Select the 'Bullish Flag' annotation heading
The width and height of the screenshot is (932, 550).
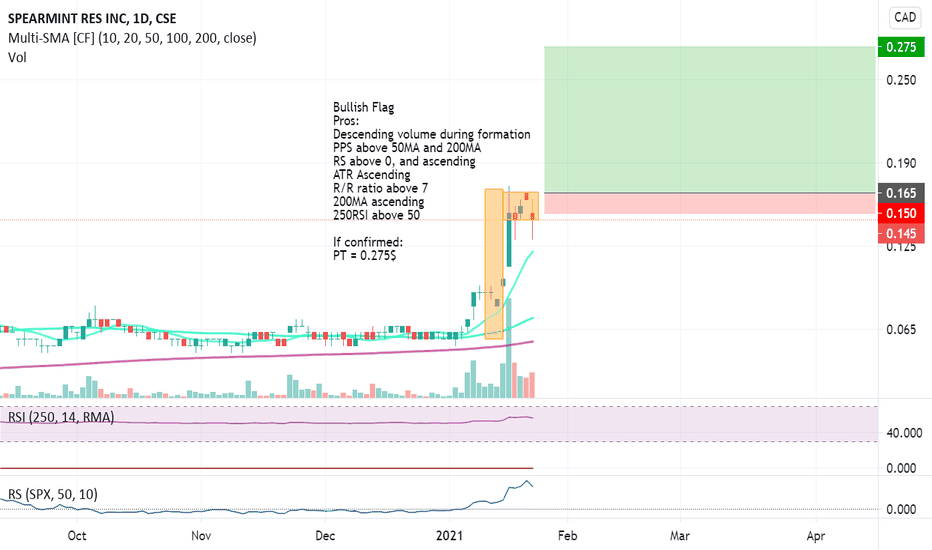(363, 107)
